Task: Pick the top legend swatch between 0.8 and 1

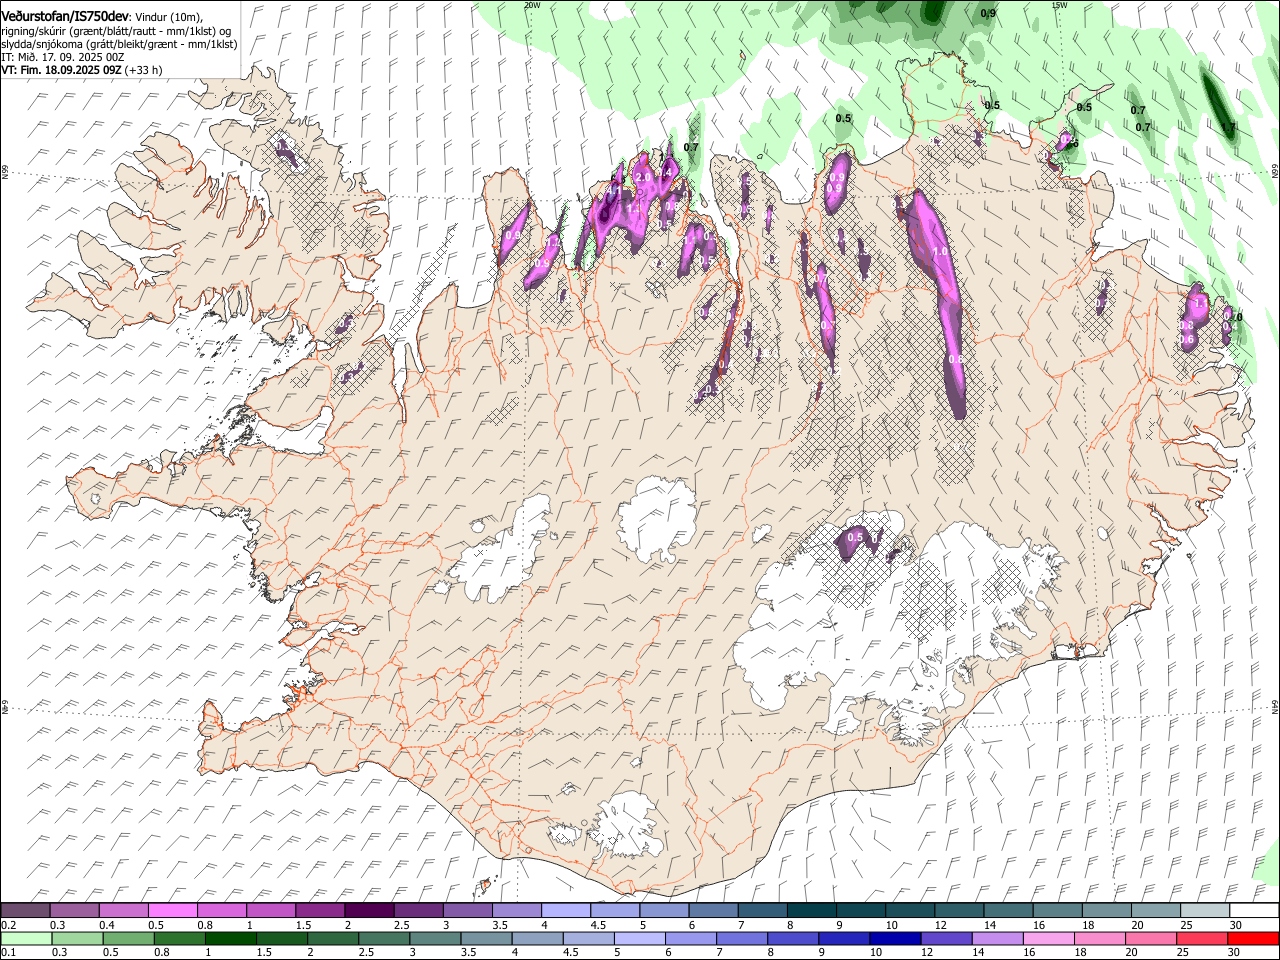Action: [x=222, y=911]
